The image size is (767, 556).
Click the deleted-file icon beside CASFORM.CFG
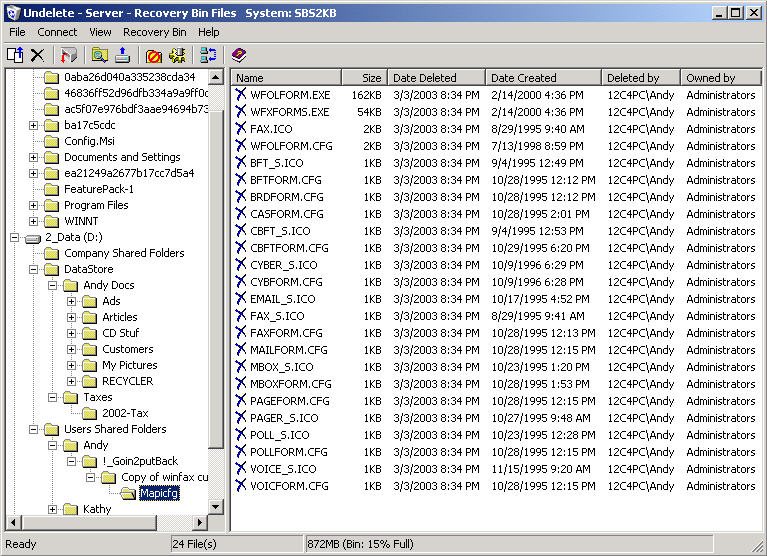pos(241,213)
